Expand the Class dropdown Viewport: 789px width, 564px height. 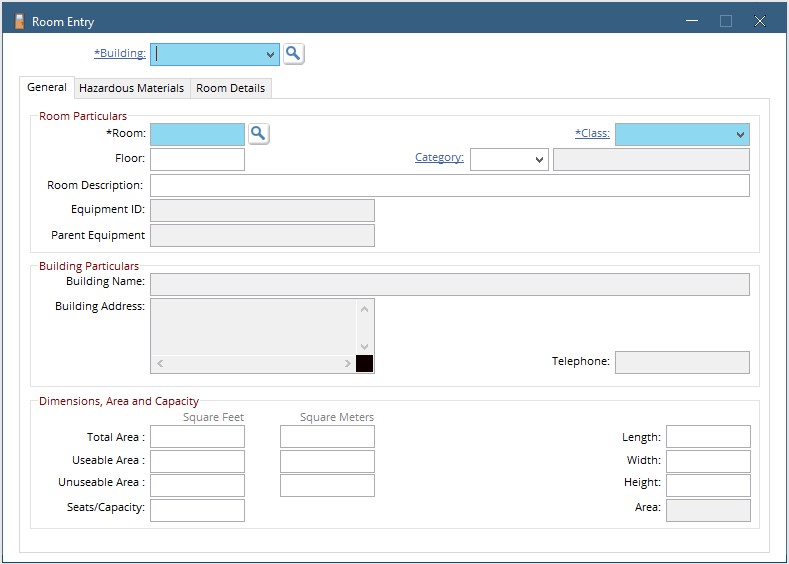739,135
